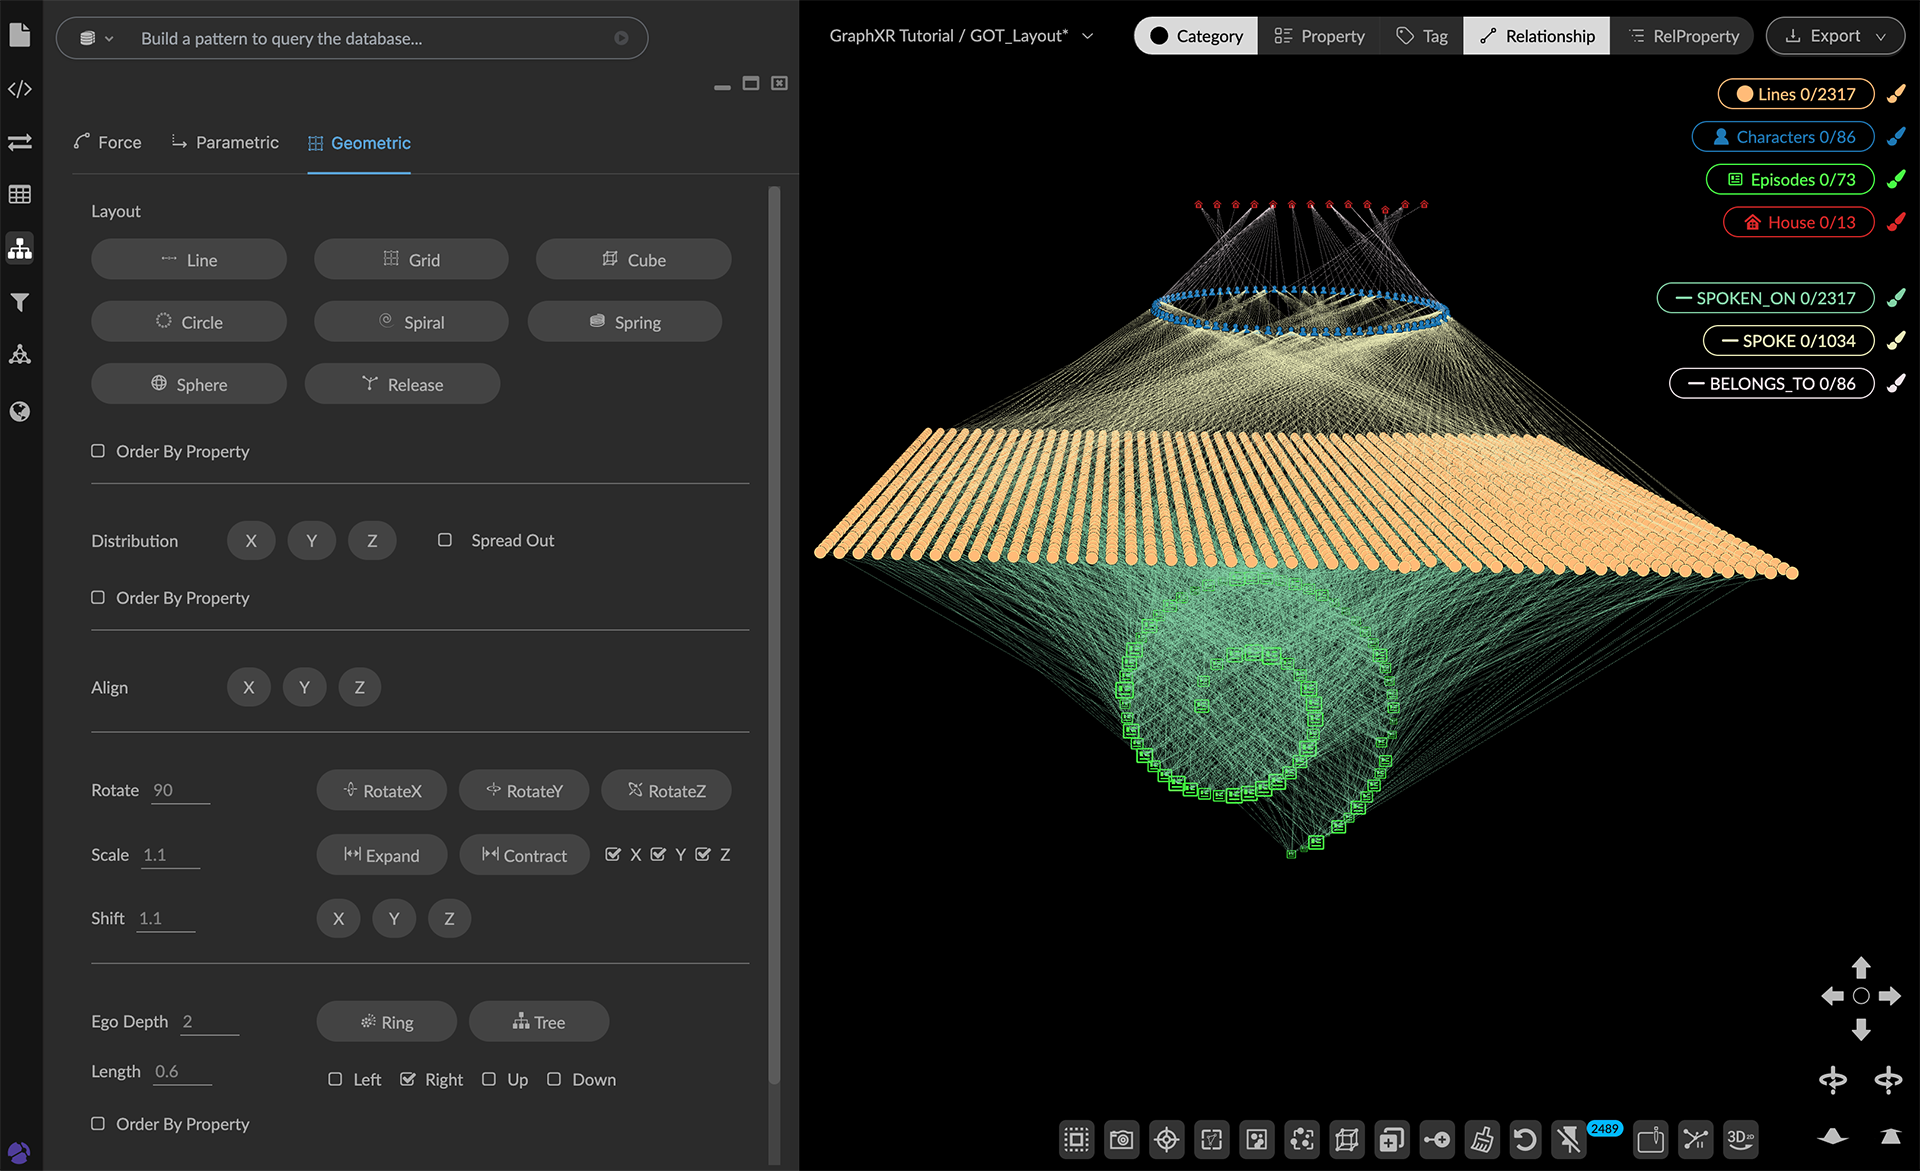Uncheck the Right direction checkbox
Image resolution: width=1920 pixels, height=1171 pixels.
tap(408, 1079)
